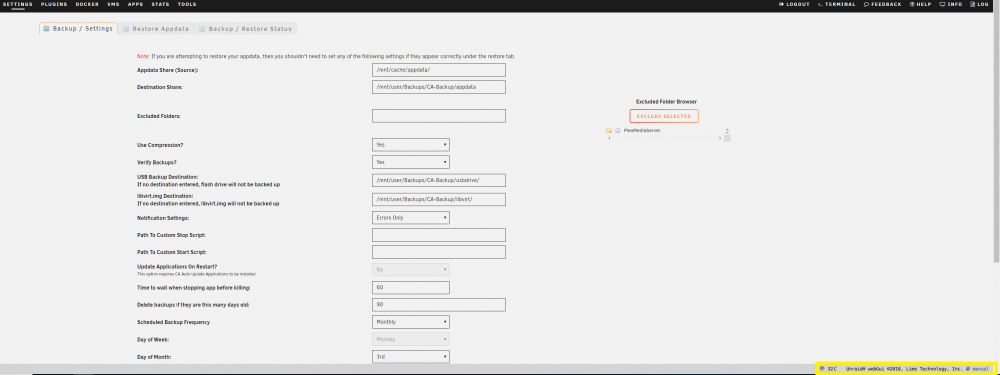Click the Exclude Selected button
The width and height of the screenshot is (1000, 375).
point(664,116)
